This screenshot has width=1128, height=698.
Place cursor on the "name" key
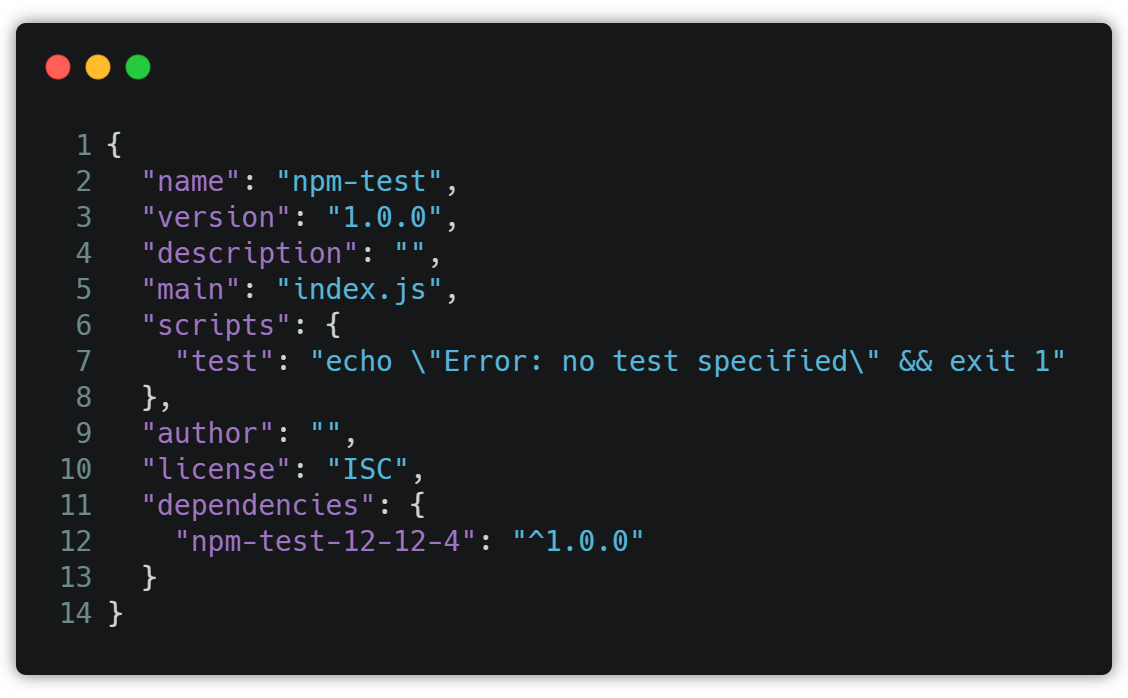tap(191, 181)
